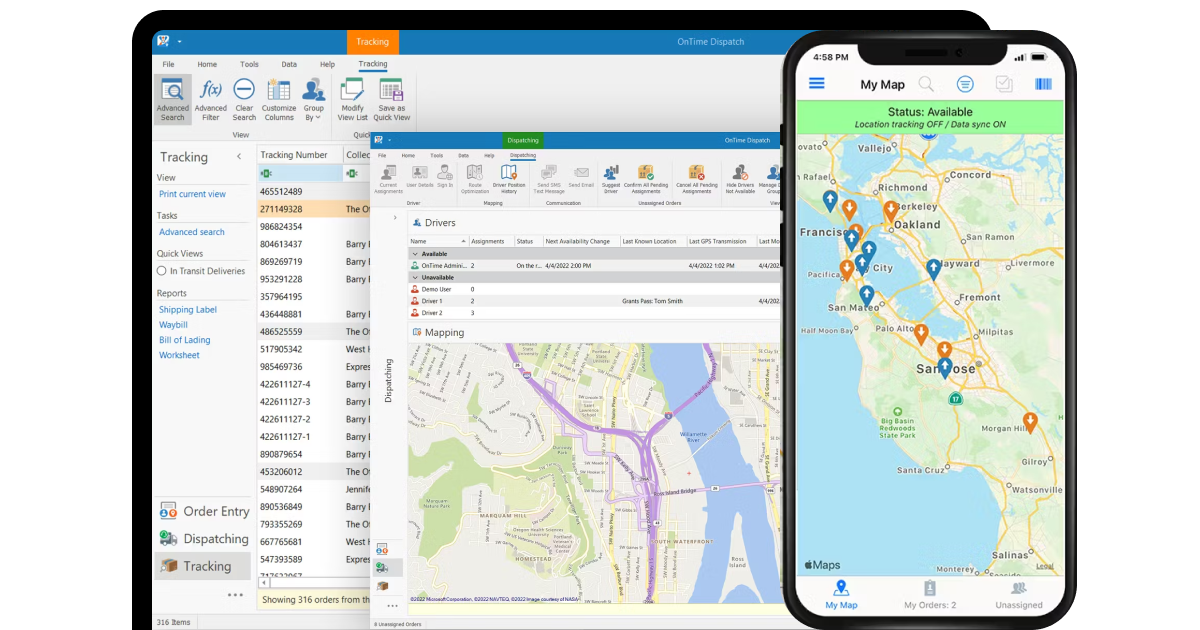
Task: Click Hide Drivers Not Available icon
Action: (x=740, y=178)
